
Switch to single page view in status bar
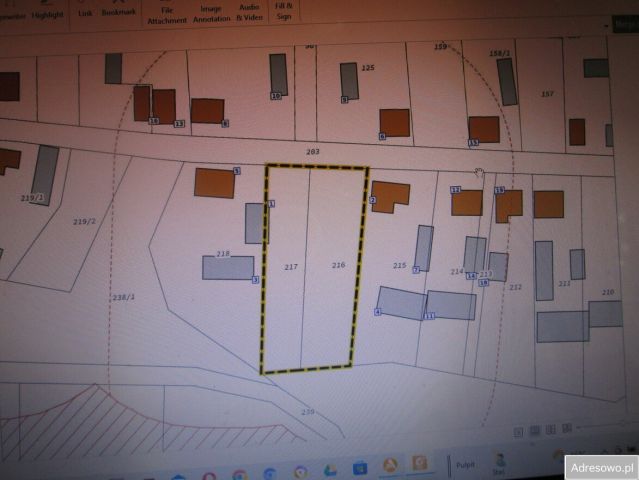coord(518,432)
